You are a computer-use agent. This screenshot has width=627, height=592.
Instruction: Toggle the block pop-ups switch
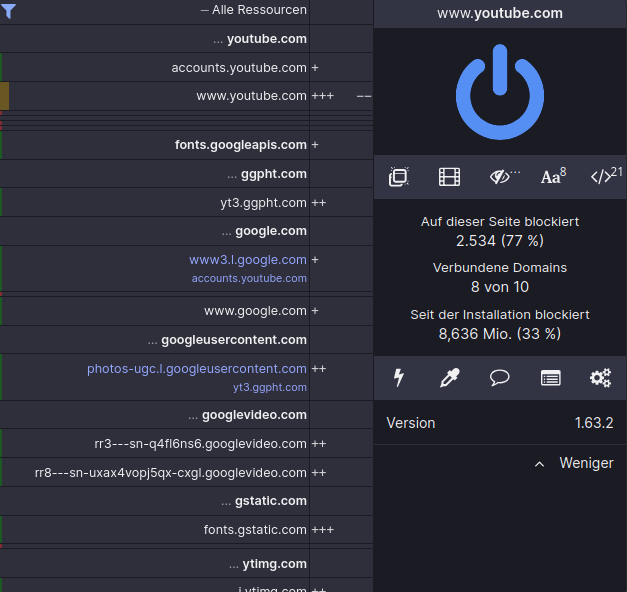click(x=399, y=177)
